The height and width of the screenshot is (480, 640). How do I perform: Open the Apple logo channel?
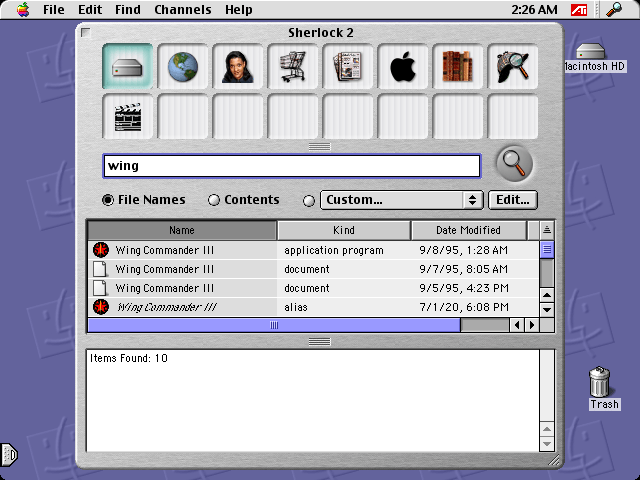[x=402, y=67]
